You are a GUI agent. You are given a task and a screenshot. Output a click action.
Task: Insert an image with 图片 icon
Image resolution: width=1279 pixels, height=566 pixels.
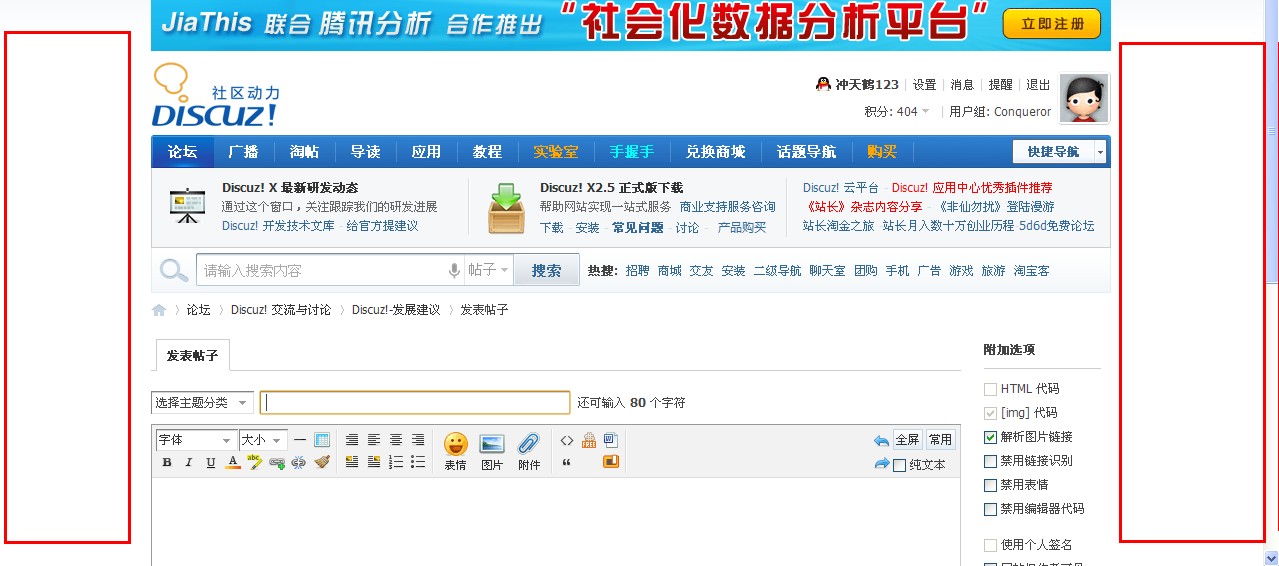pyautogui.click(x=492, y=452)
